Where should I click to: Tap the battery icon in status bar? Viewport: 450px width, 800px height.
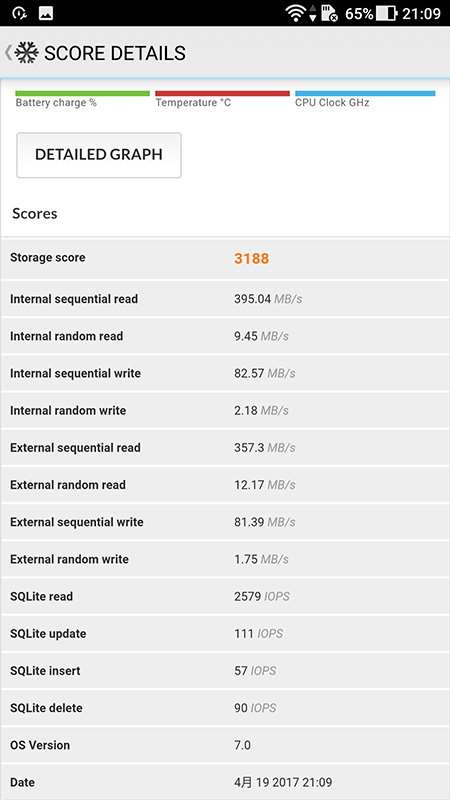coord(387,14)
